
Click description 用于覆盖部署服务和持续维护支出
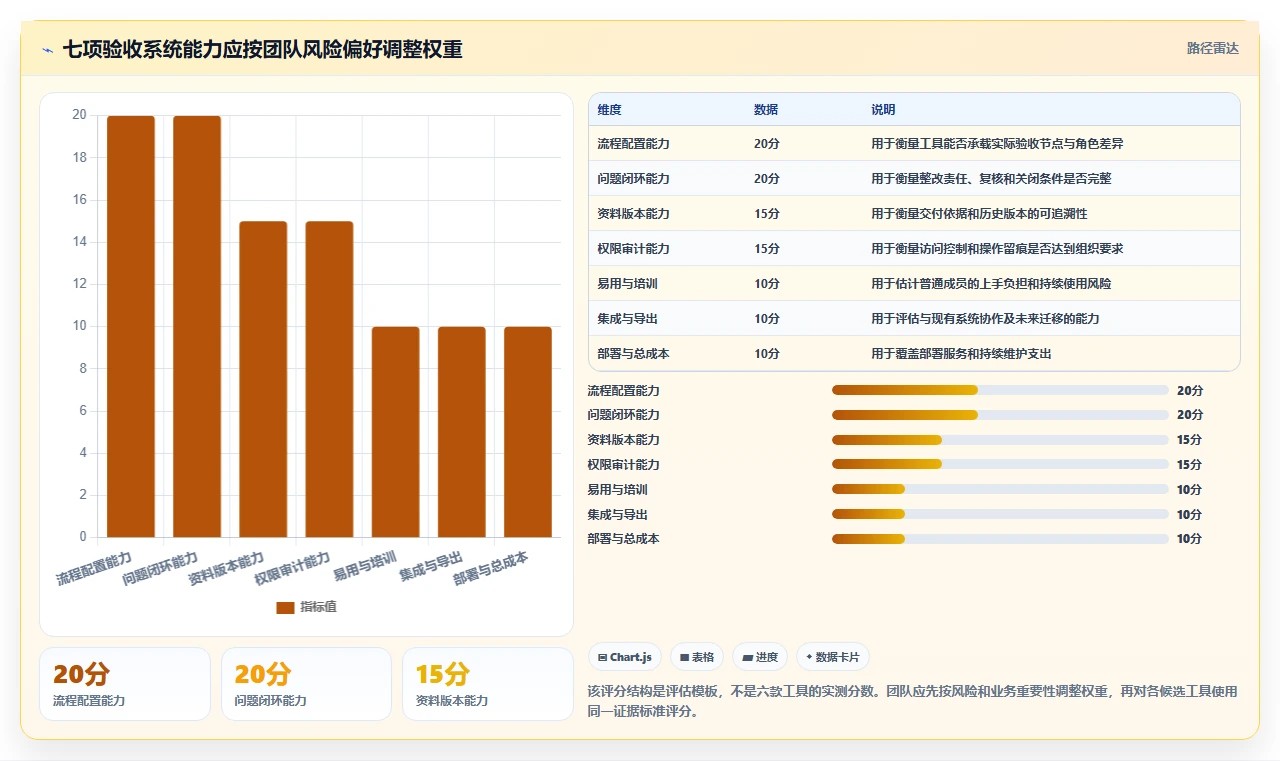pyautogui.click(x=961, y=354)
